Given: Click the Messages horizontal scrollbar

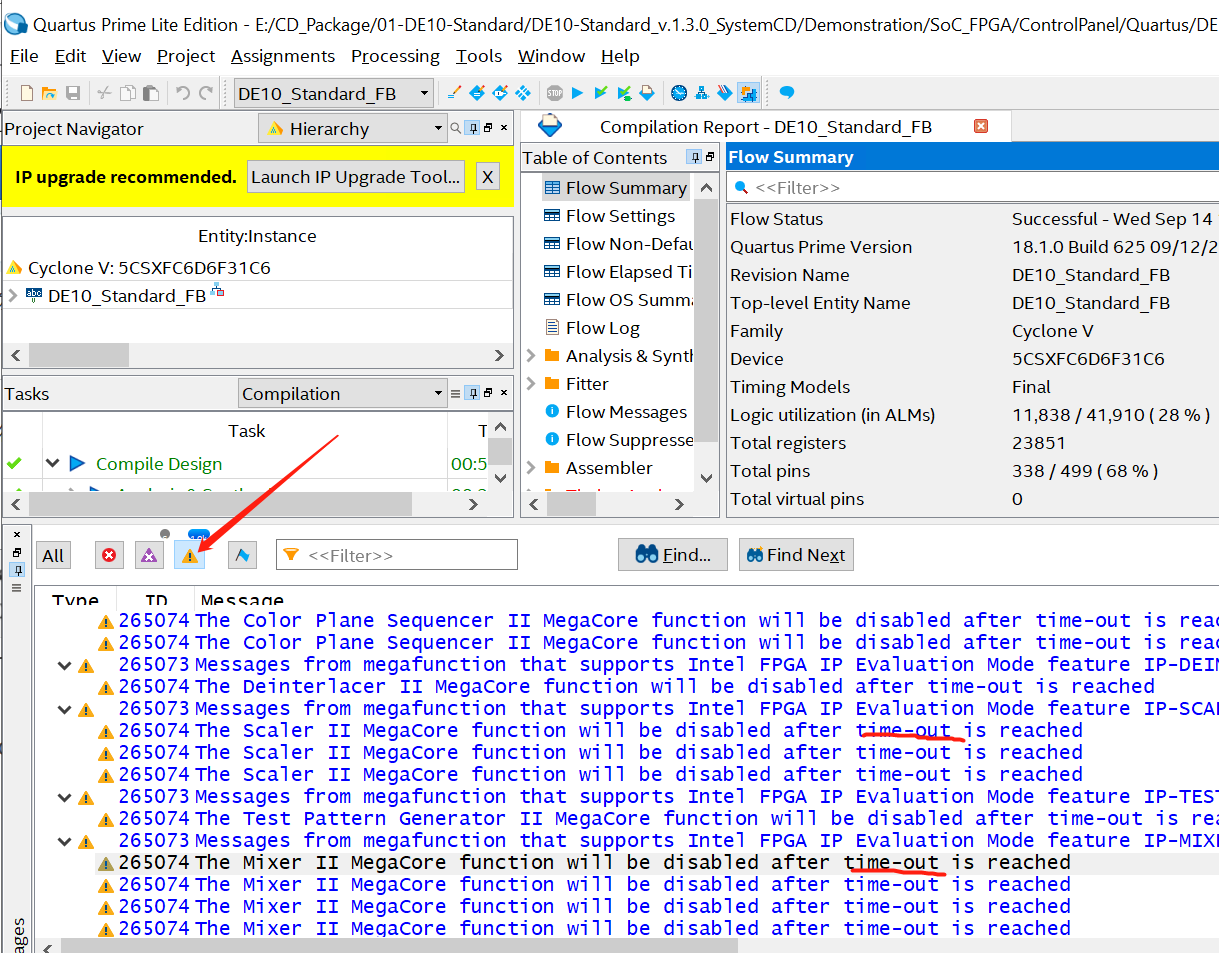Looking at the screenshot, I should pos(398,946).
